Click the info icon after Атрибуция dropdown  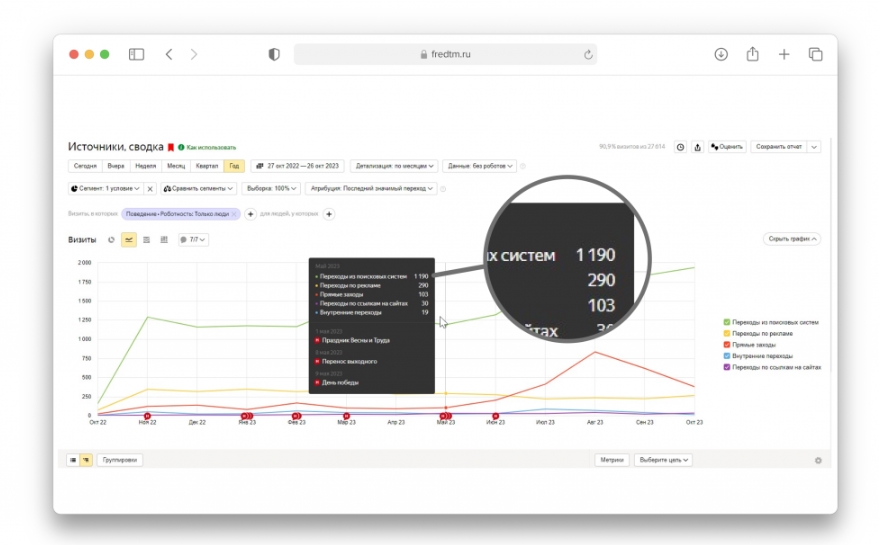(443, 189)
